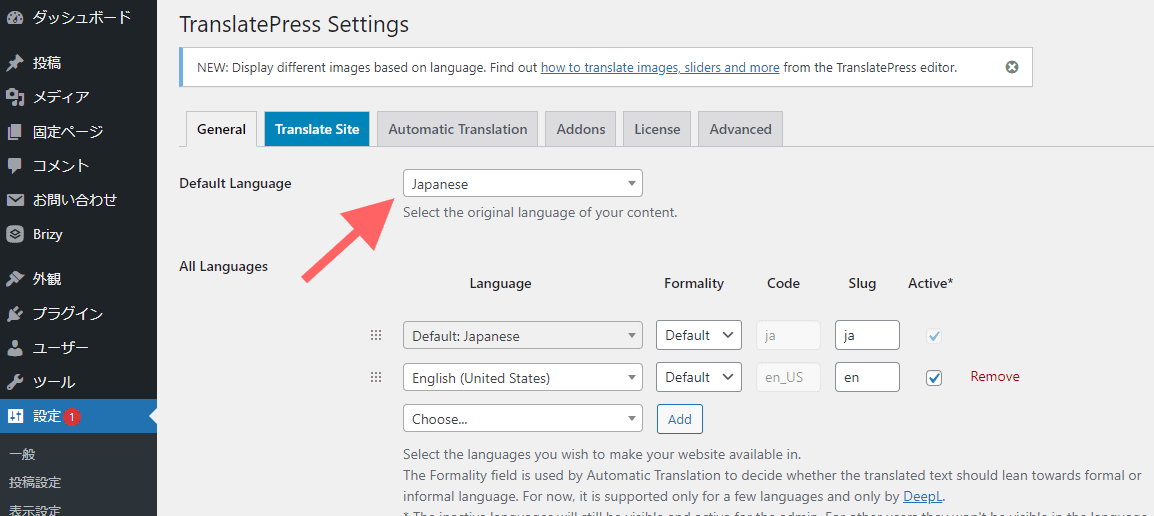
Task: Open the Default Language Japanese dropdown
Action: tap(522, 184)
